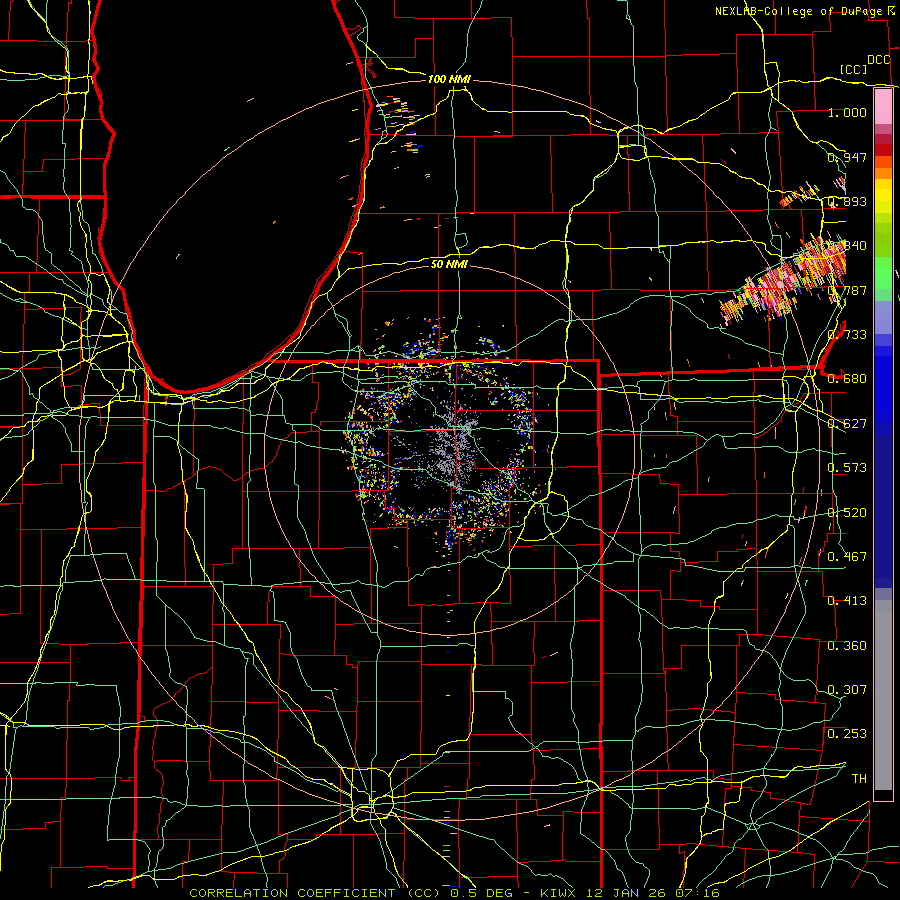Click the 50 NMI range ring label

tap(449, 264)
